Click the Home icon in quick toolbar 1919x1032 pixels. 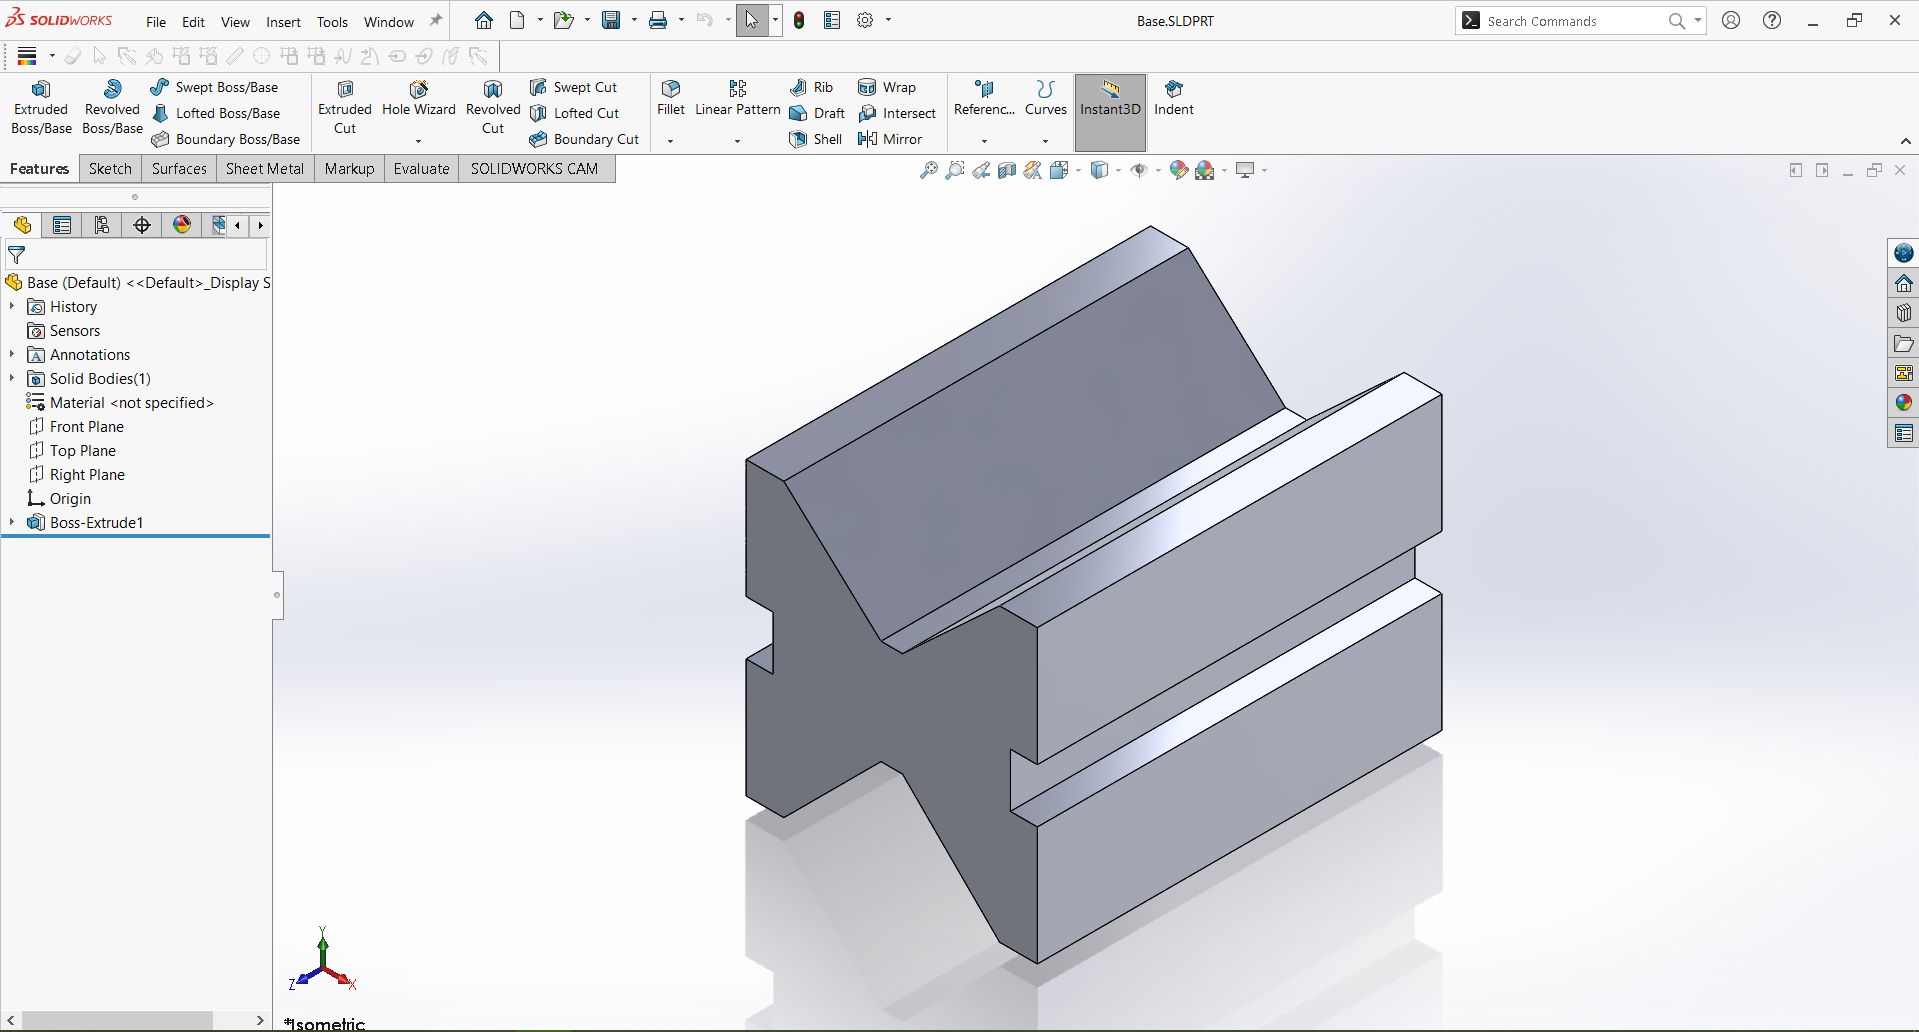tap(484, 20)
